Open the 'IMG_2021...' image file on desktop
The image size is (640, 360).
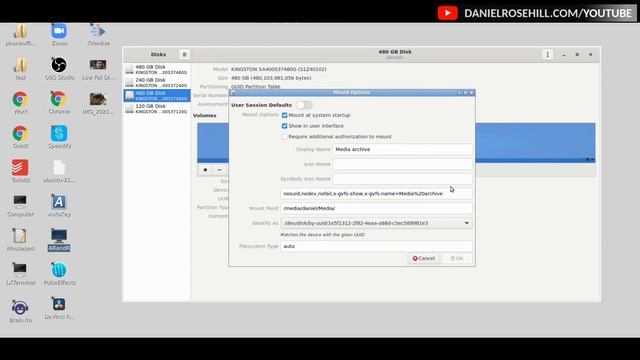98,102
